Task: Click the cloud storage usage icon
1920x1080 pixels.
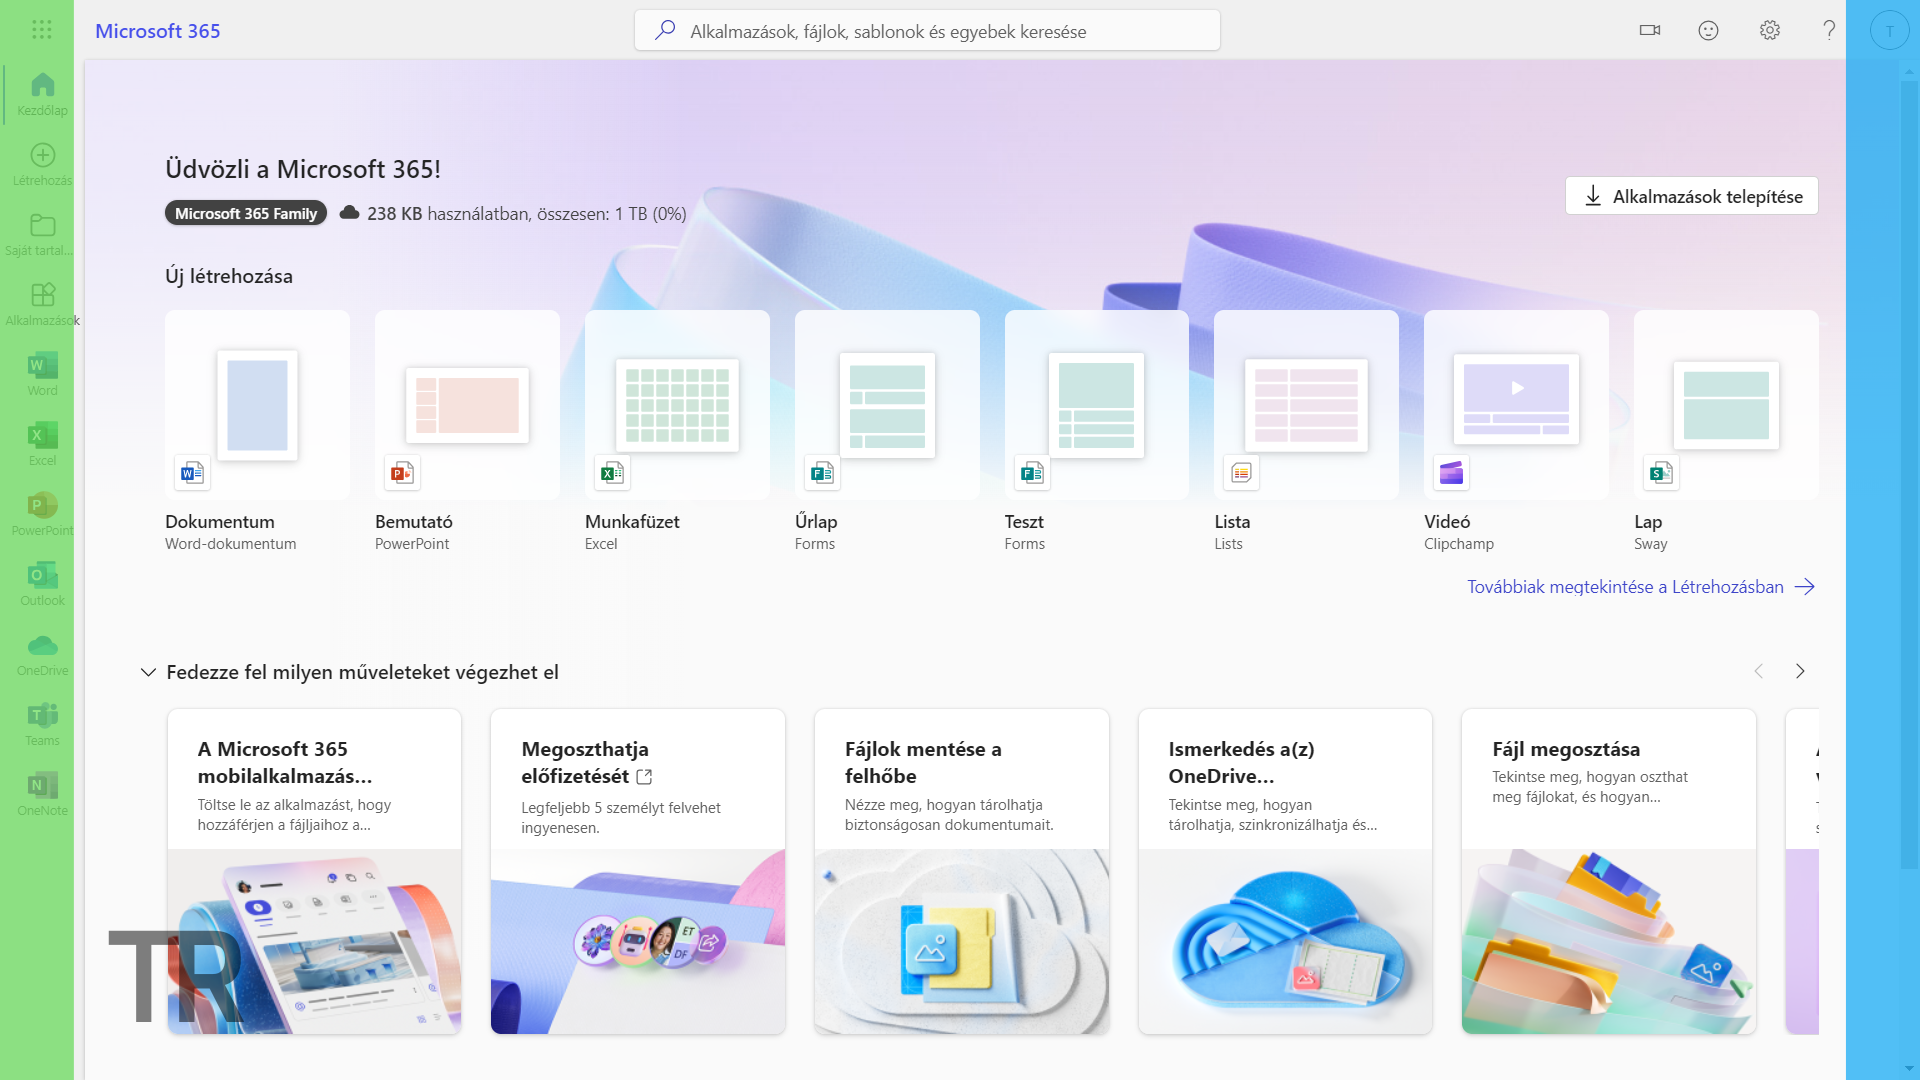Action: pos(349,213)
